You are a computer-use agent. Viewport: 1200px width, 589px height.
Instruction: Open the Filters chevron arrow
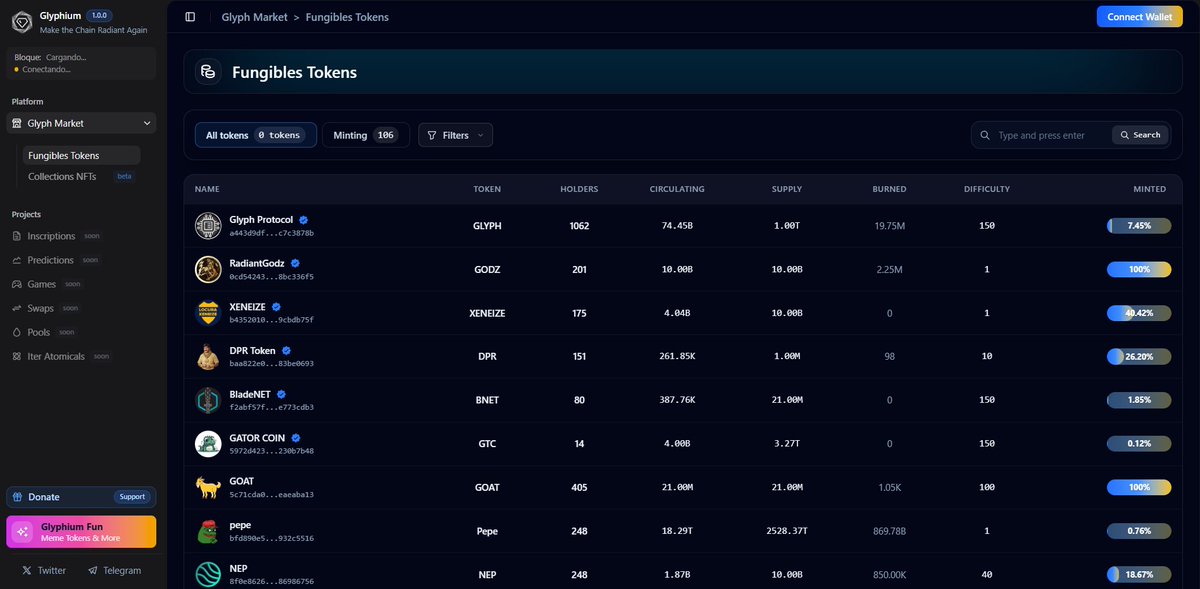(481, 135)
